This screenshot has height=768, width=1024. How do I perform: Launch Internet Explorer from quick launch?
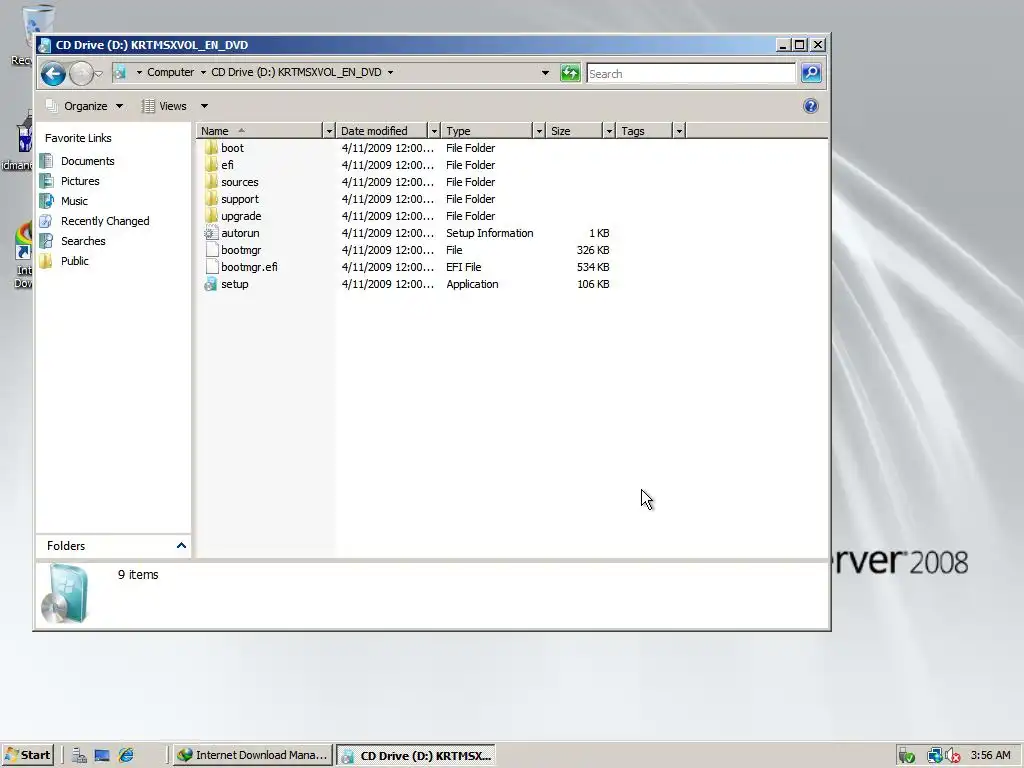[x=126, y=755]
